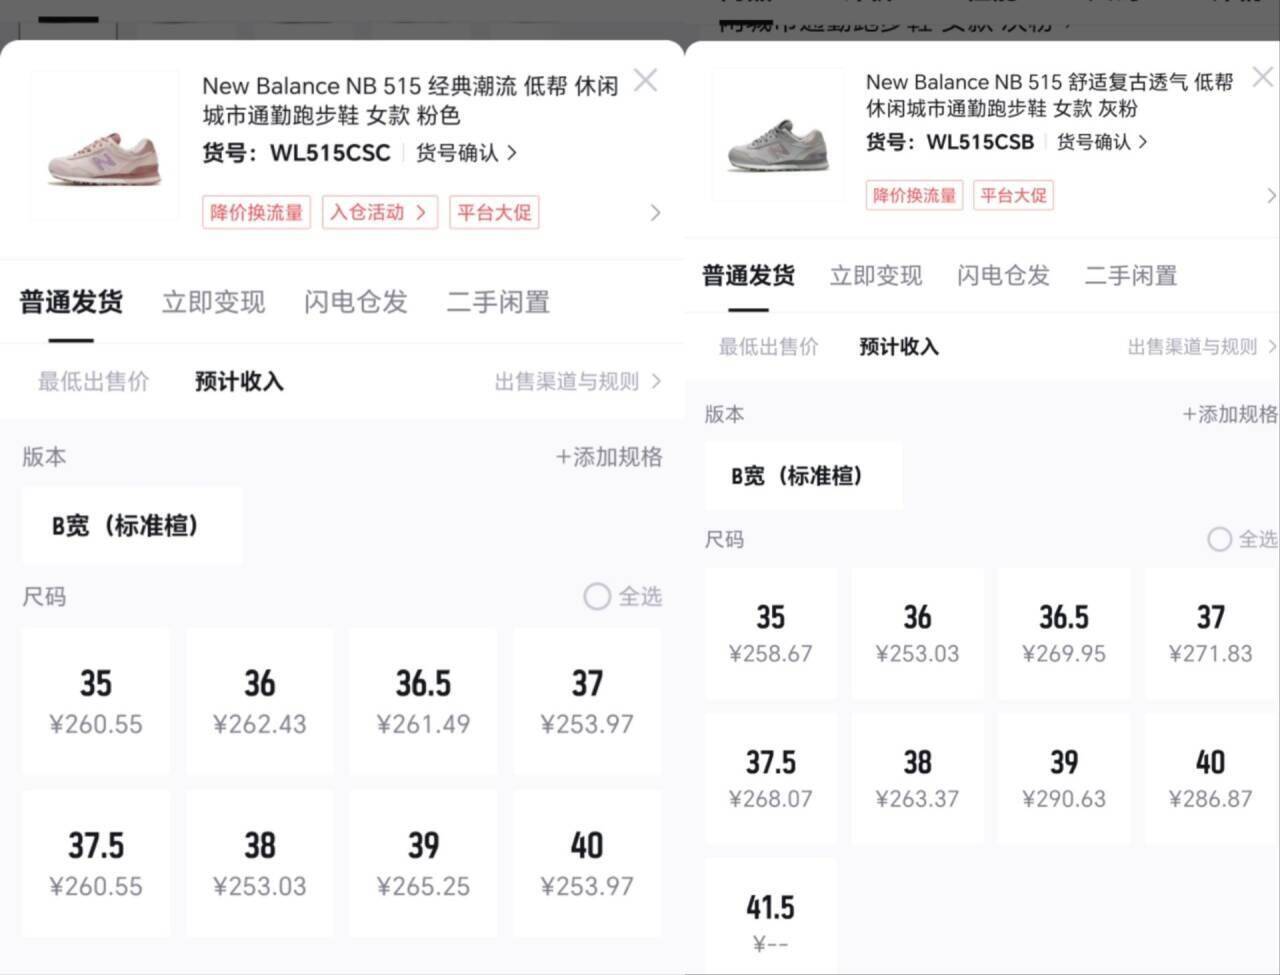The width and height of the screenshot is (1280, 975).
Task: Switch to 闪电仓发 tab in right panel
Action: [1003, 275]
